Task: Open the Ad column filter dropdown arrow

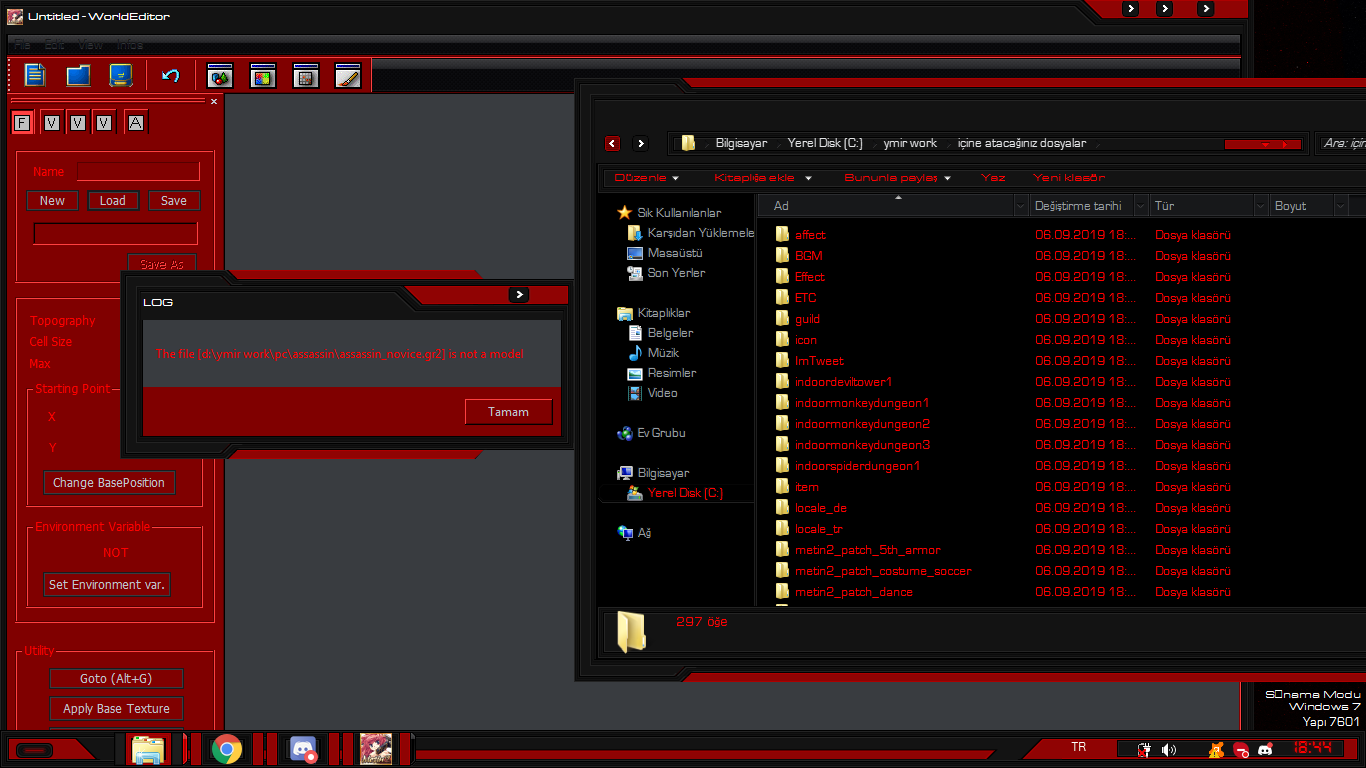Action: (1021, 206)
